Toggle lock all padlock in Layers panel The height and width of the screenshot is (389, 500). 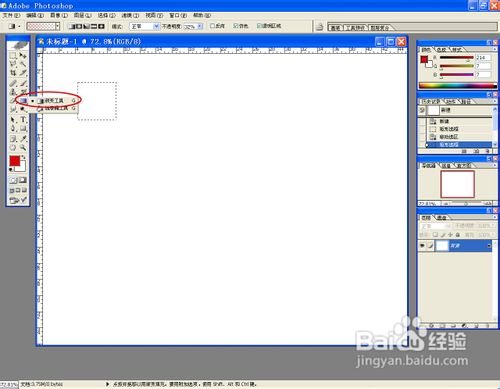click(457, 235)
